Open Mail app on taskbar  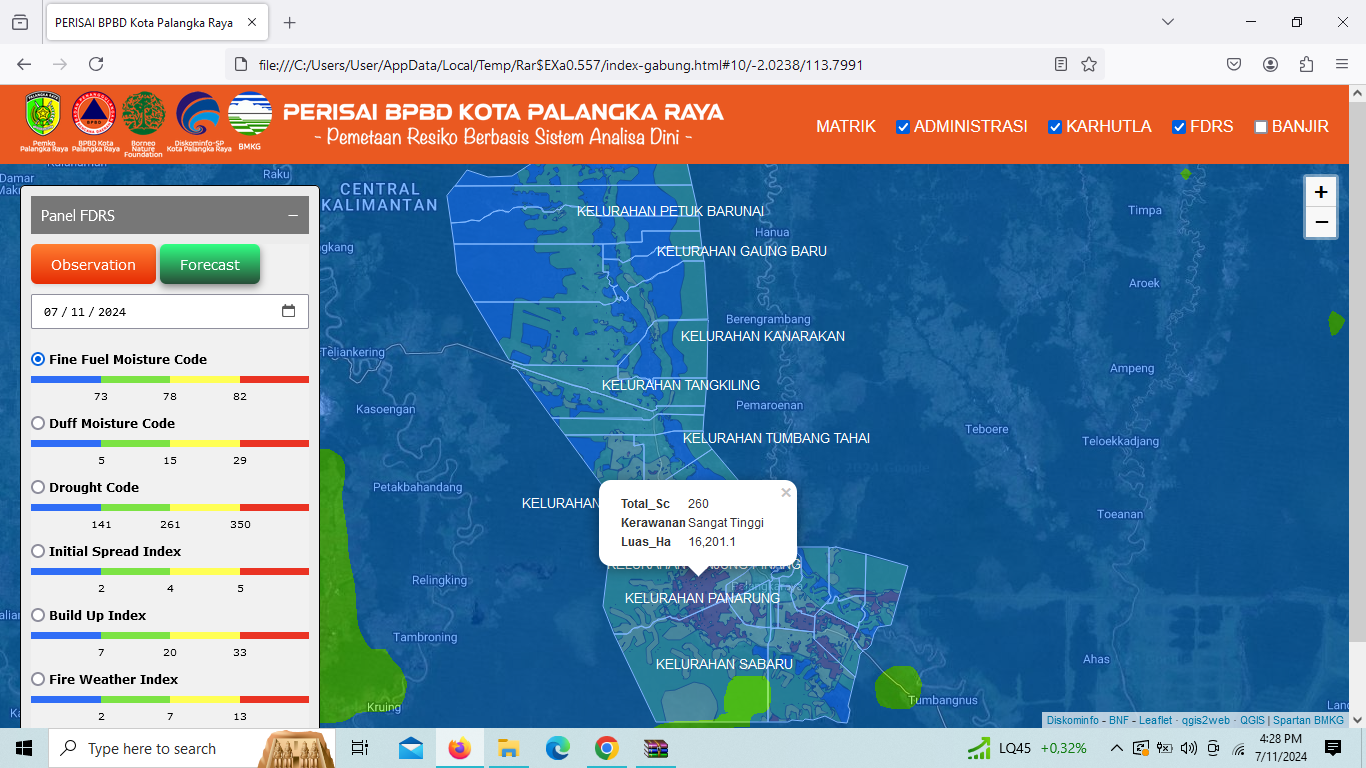(x=411, y=748)
